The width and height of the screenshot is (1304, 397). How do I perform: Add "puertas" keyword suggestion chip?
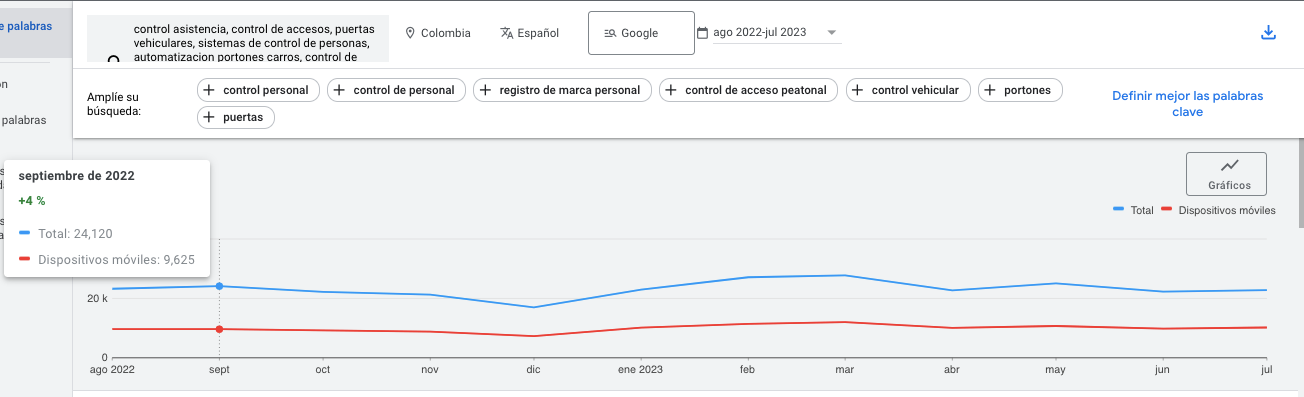tap(236, 117)
